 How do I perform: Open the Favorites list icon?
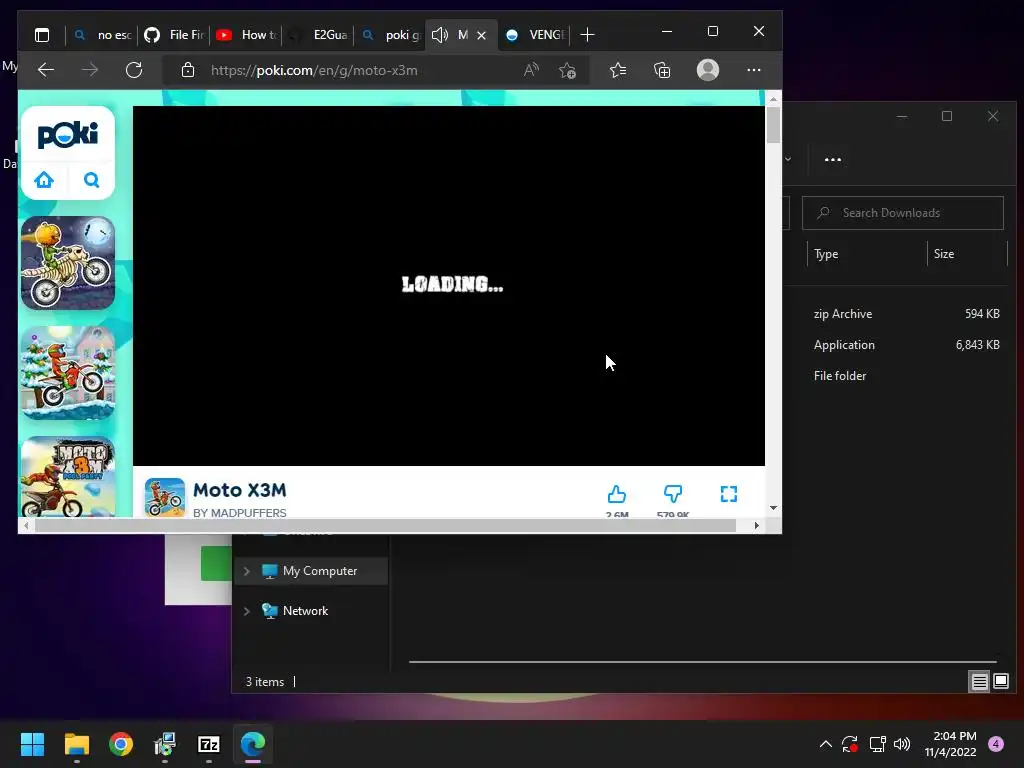pos(618,70)
